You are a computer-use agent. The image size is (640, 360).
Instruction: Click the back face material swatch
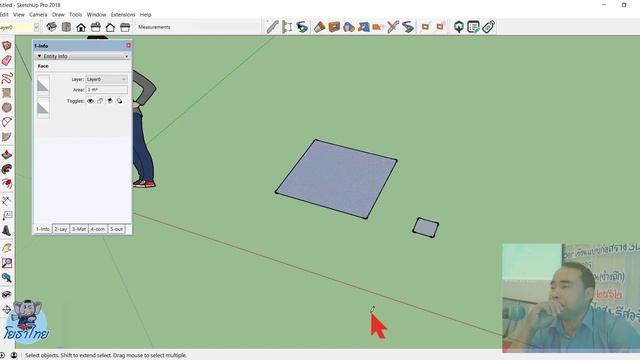click(43, 108)
